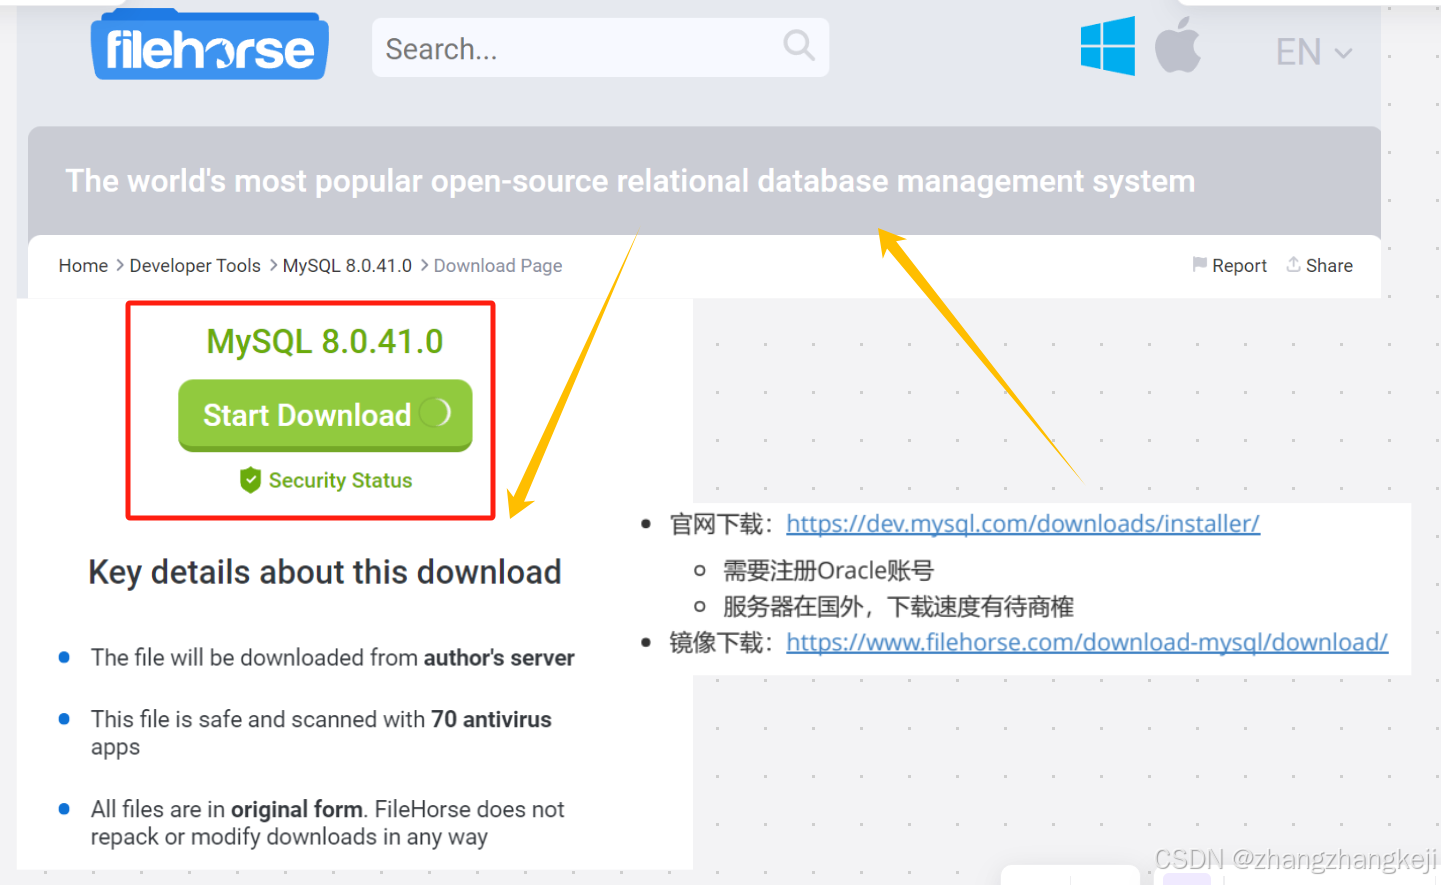
Task: Open the EN language dropdown
Action: click(1314, 51)
